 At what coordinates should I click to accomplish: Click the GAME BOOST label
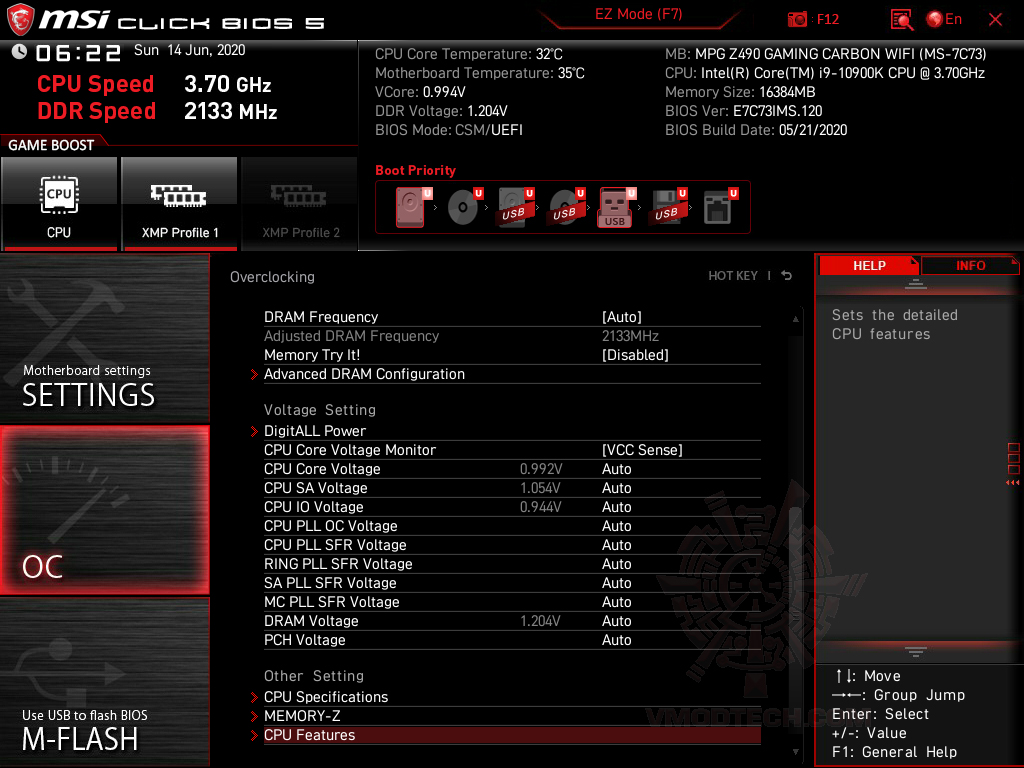point(51,145)
